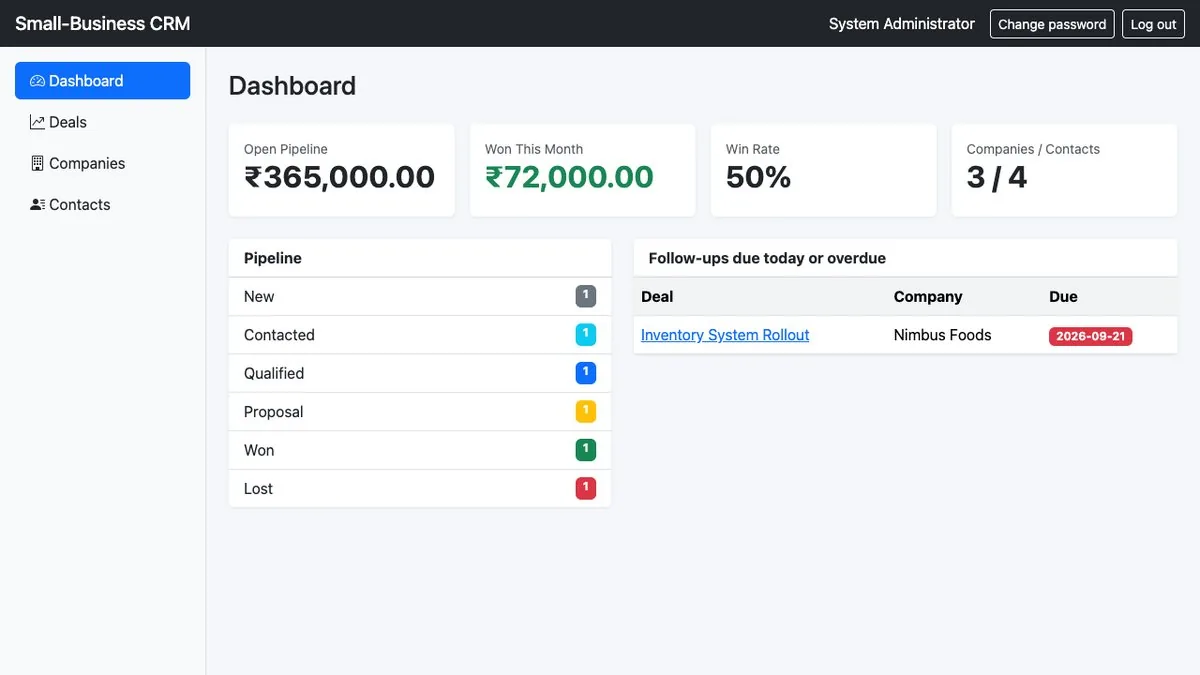Click the Follow-ups due today or overdue header

coord(905,258)
